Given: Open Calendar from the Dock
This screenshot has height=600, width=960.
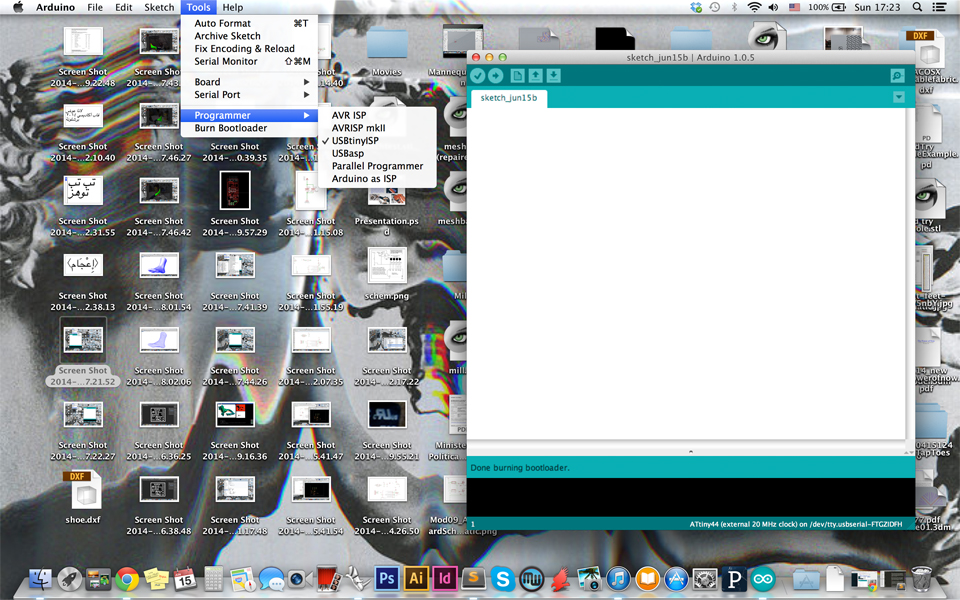Looking at the screenshot, I should tap(184, 579).
